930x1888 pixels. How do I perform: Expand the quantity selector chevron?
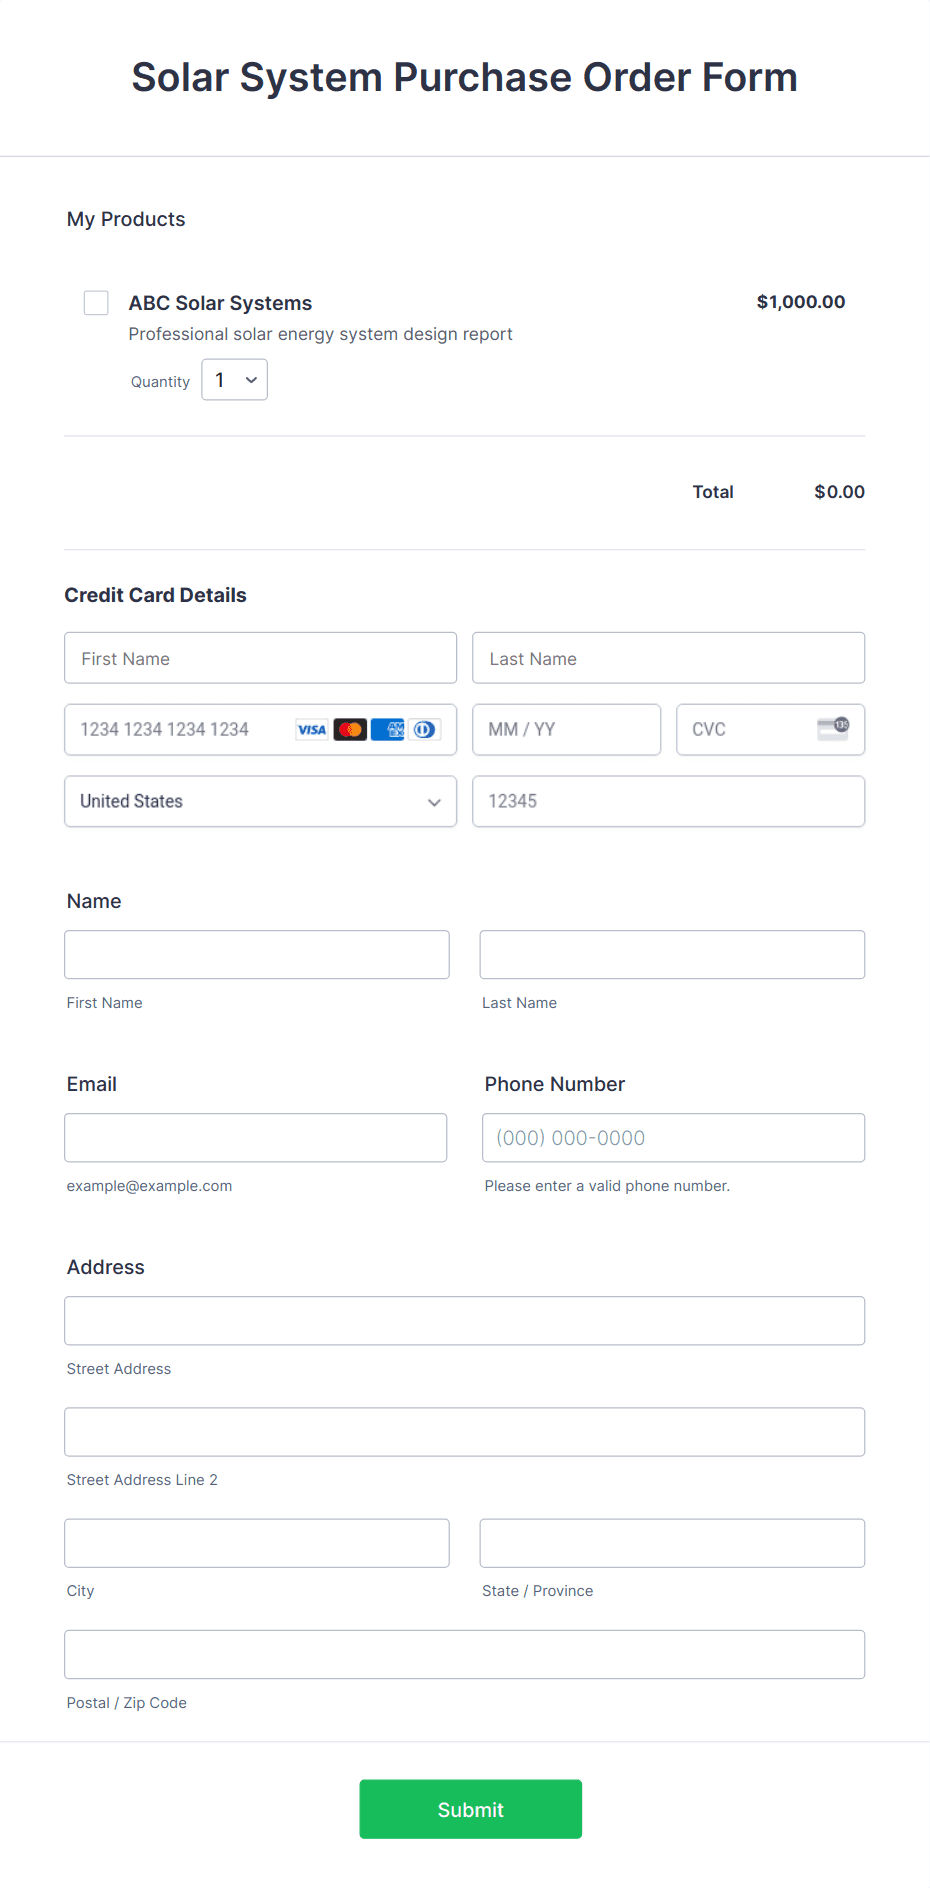[x=249, y=380]
